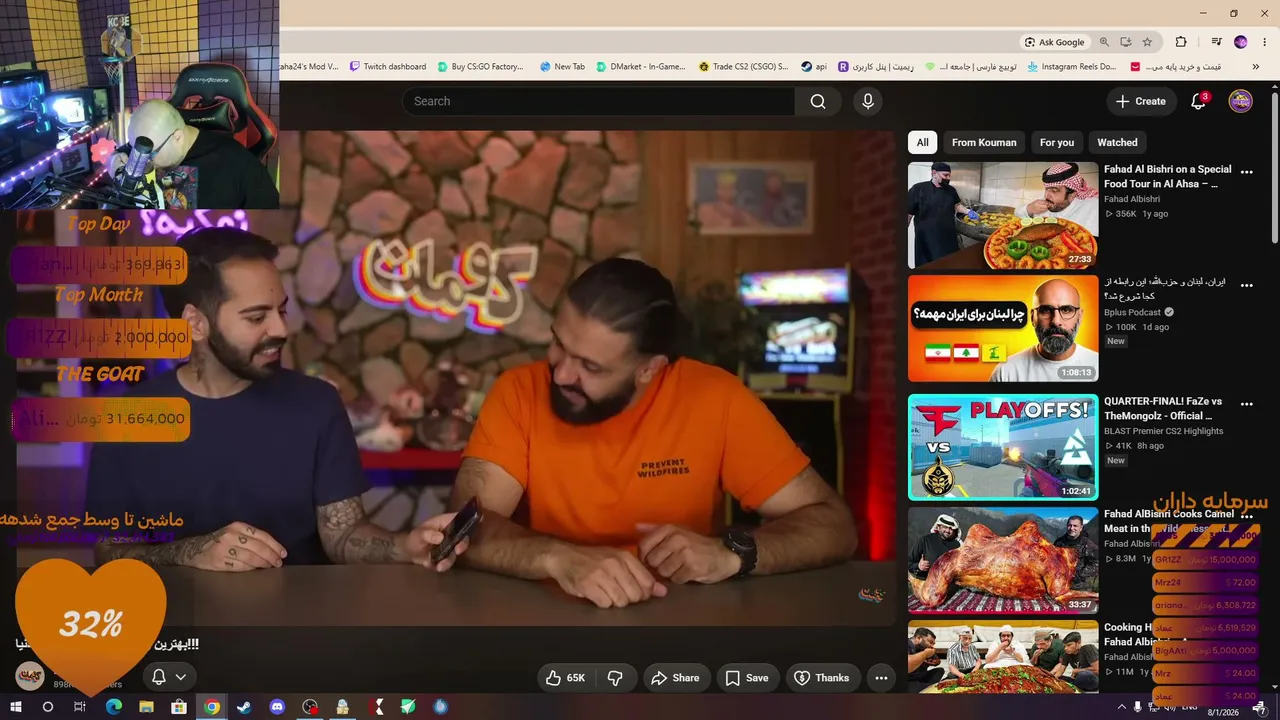Select the All filter chip

923,142
